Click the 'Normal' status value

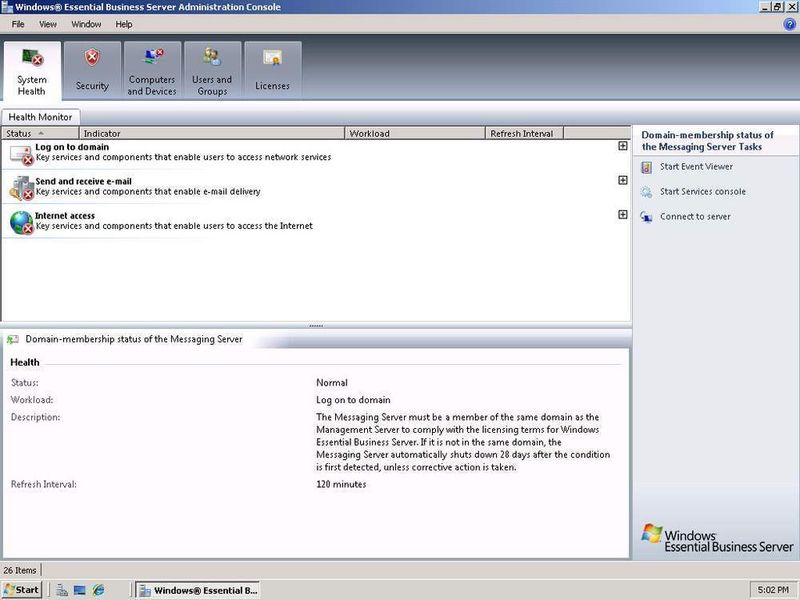coord(332,383)
